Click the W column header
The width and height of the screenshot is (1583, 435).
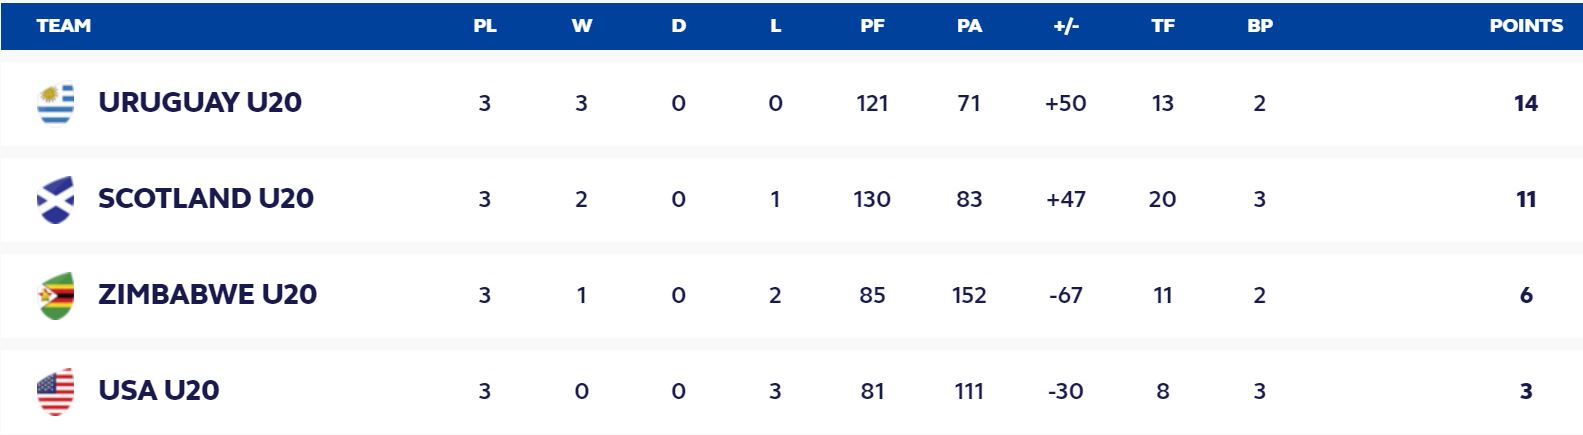pyautogui.click(x=581, y=26)
